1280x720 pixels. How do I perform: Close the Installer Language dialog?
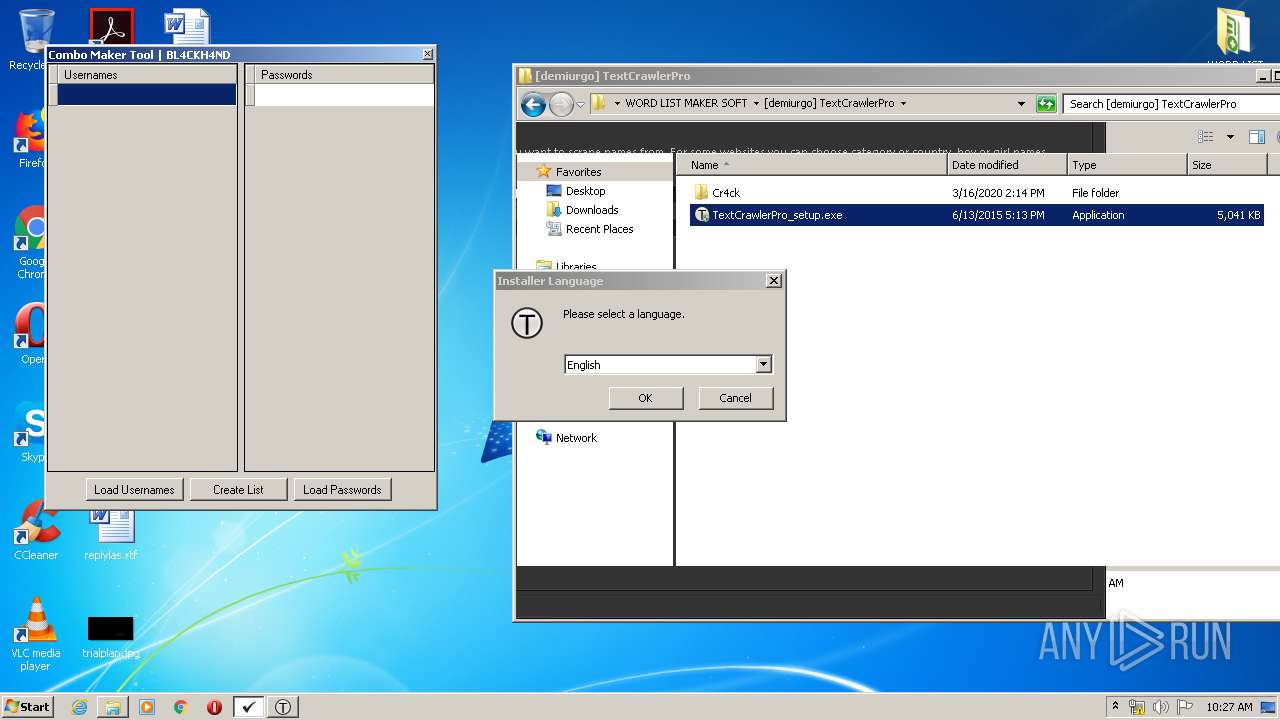773,281
